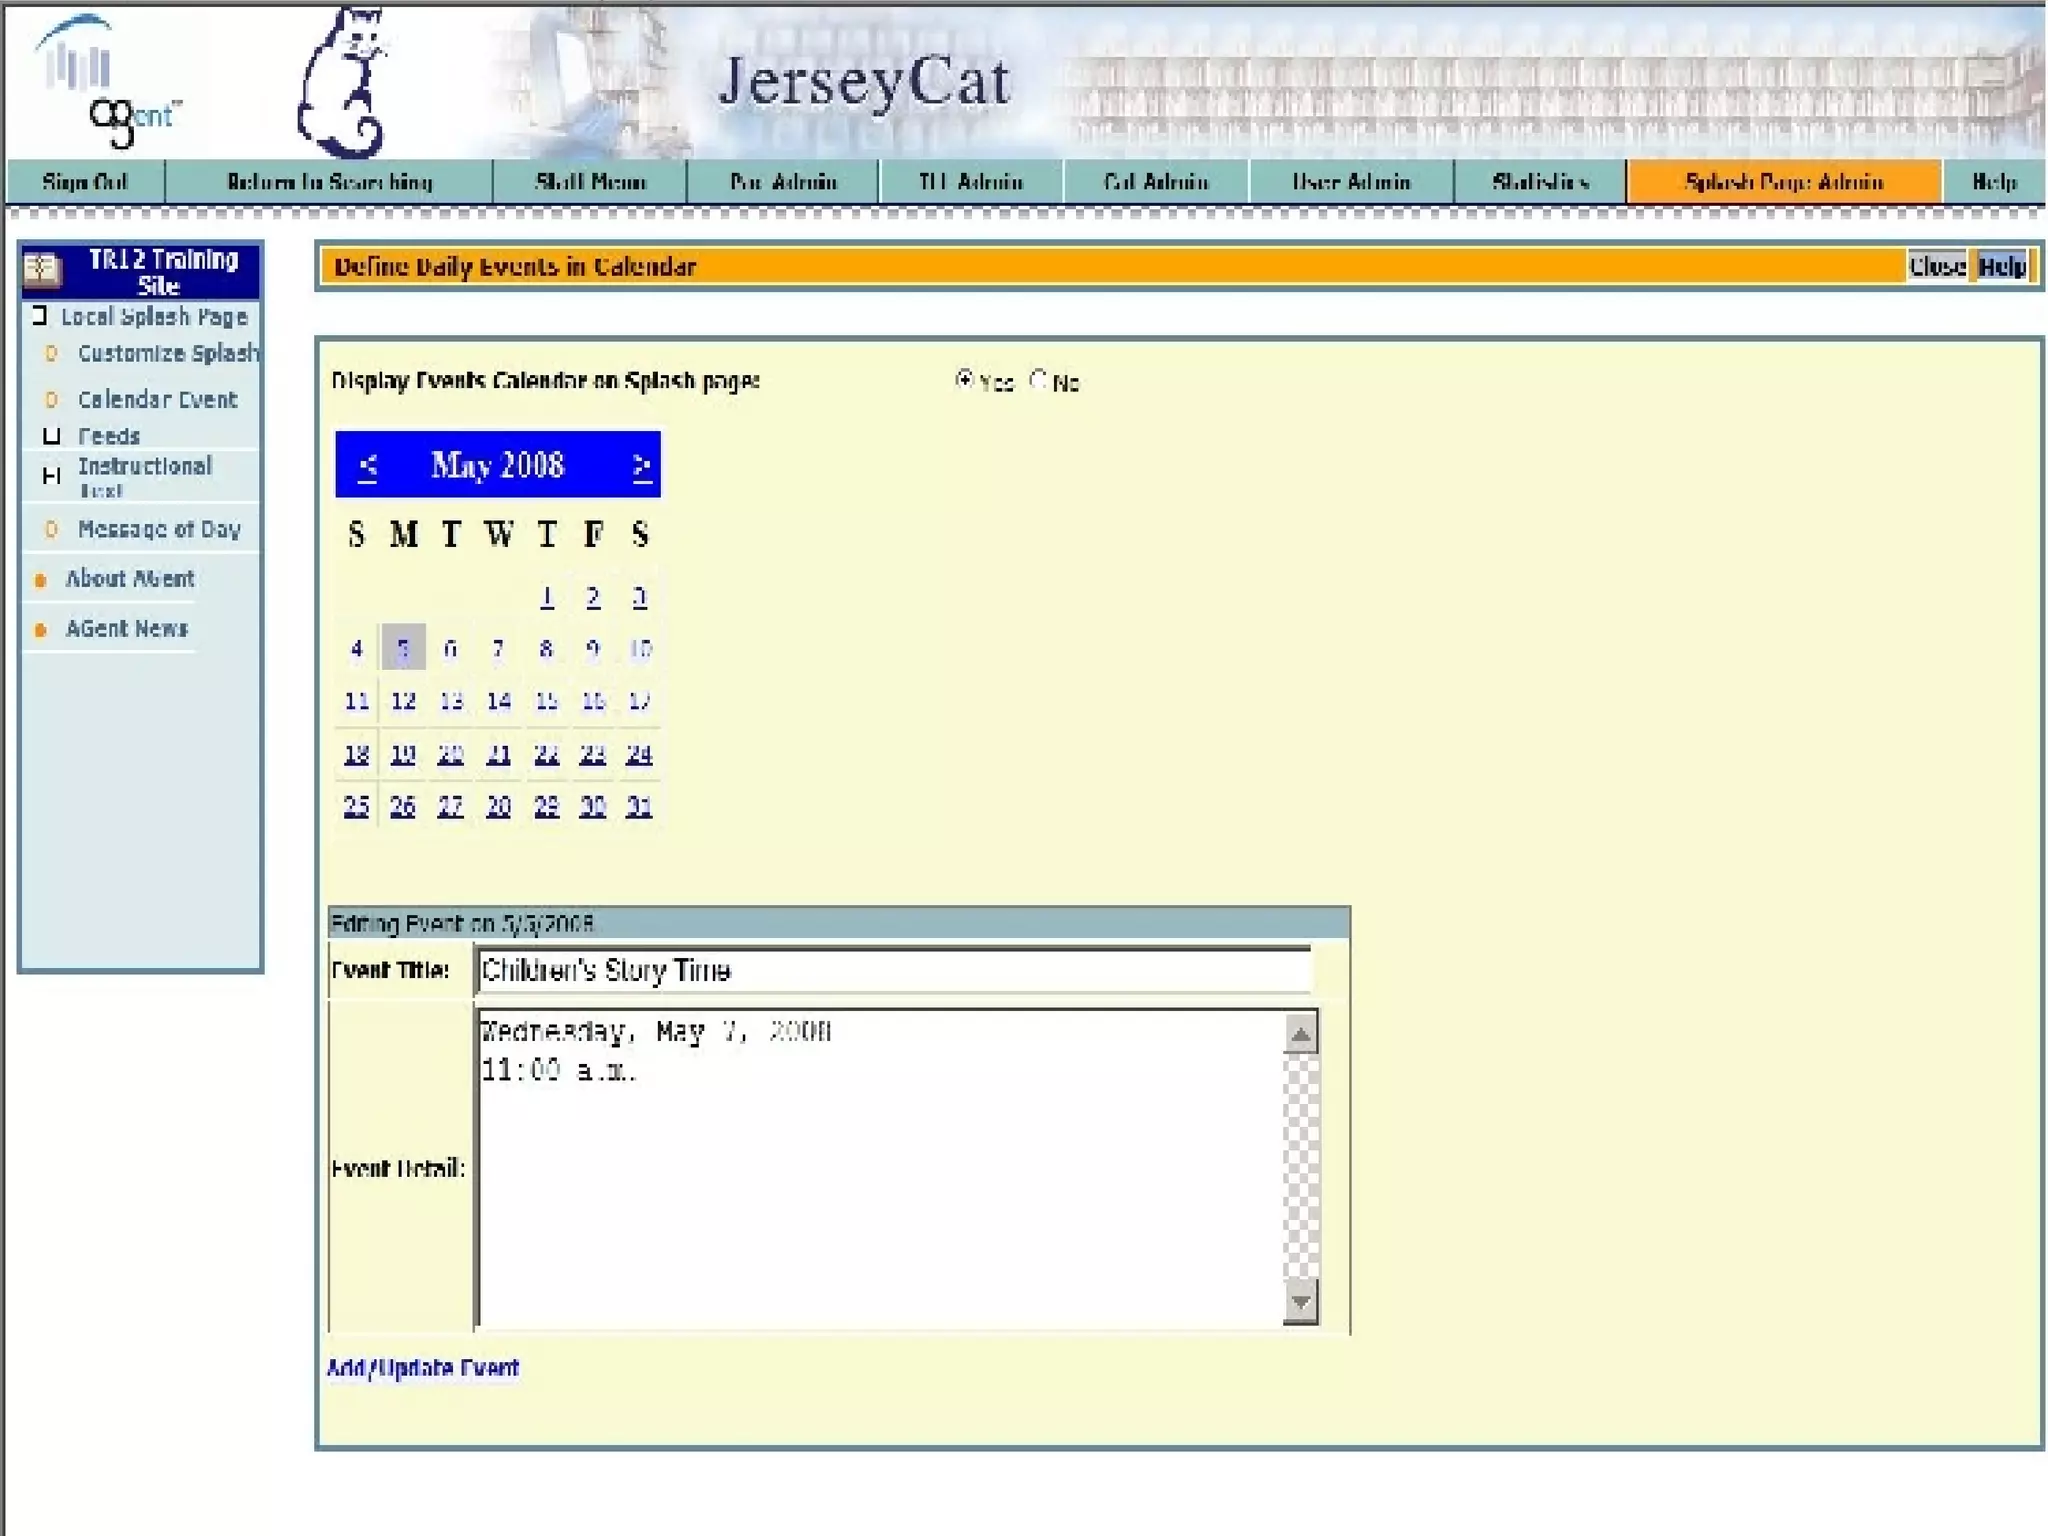
Task: Select Yes for display events calendar
Action: pos(964,380)
